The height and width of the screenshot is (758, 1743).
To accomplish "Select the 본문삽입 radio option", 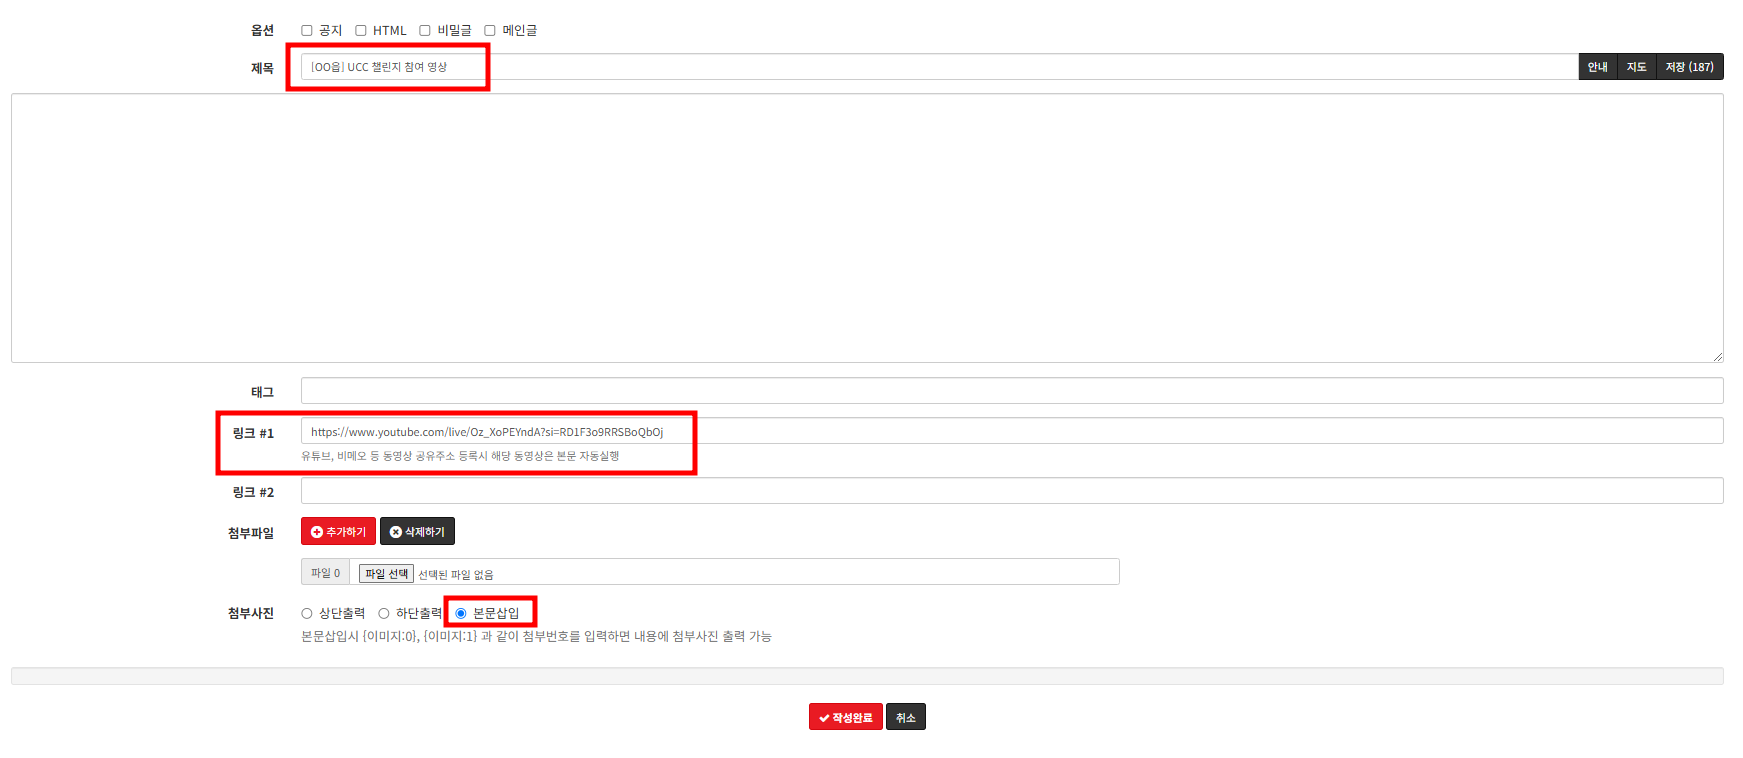I will pyautogui.click(x=461, y=614).
